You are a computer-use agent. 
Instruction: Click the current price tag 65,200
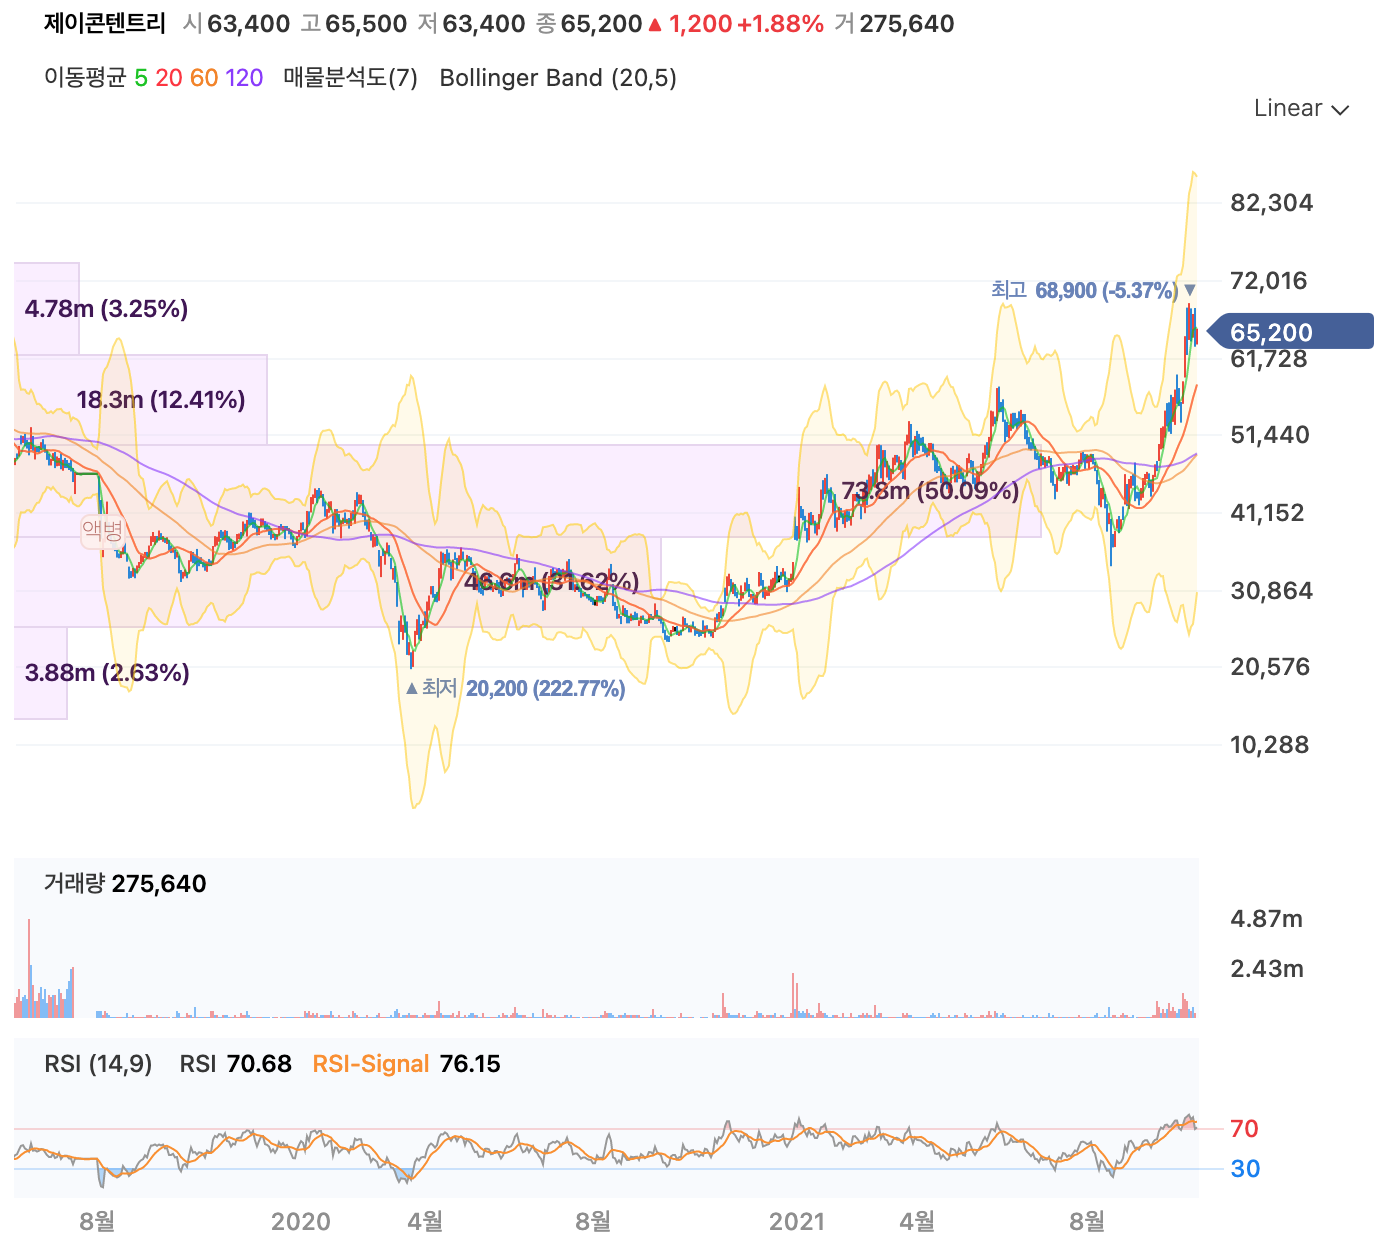coord(1290,332)
